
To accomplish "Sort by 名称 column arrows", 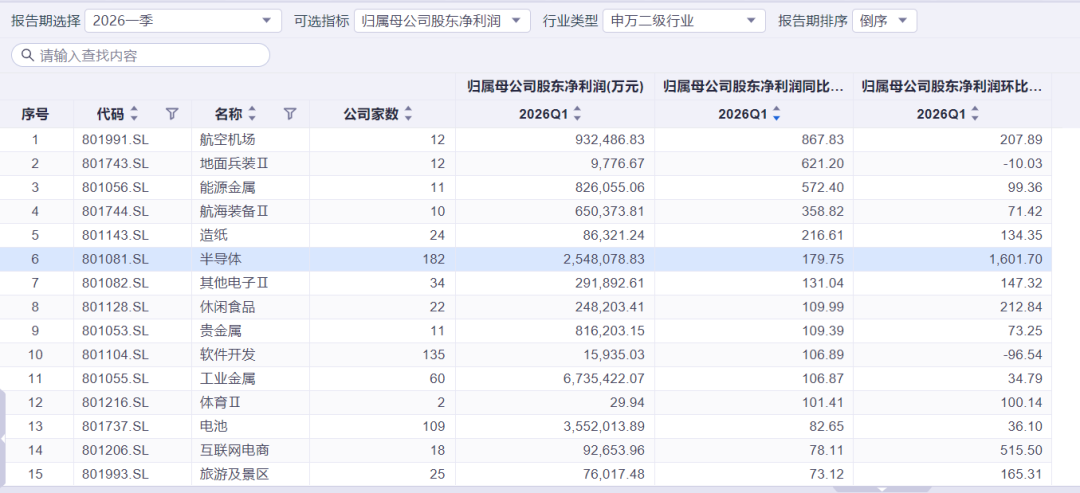I will point(252,114).
